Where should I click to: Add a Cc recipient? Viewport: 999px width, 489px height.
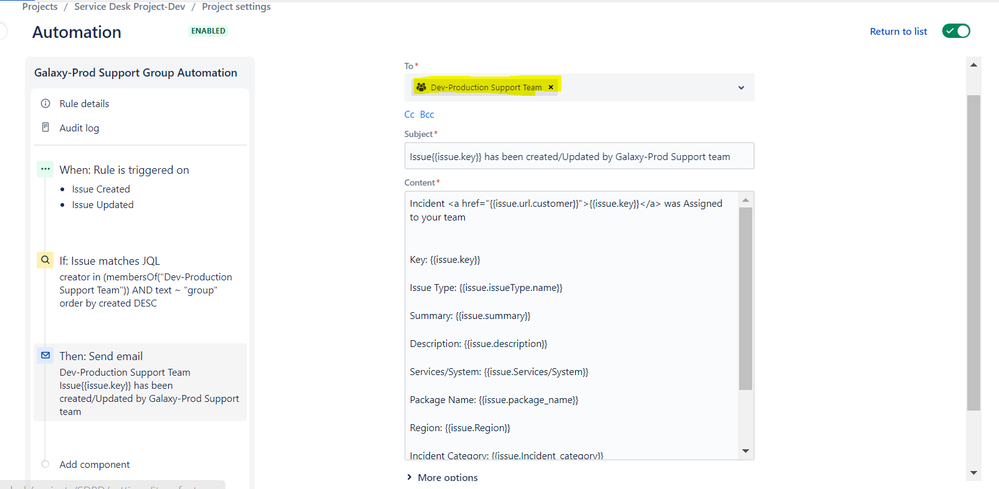point(410,115)
